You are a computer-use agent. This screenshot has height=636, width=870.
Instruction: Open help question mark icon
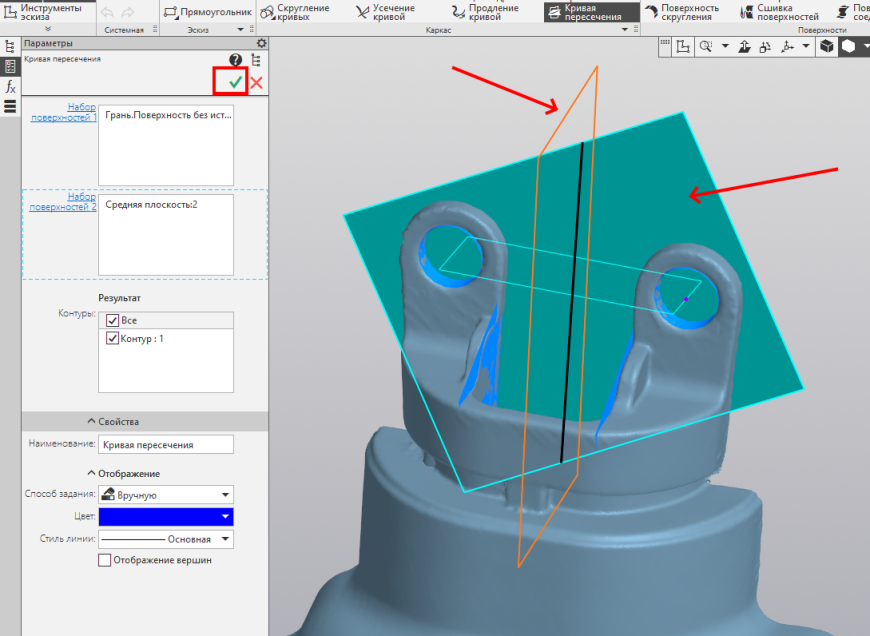point(235,60)
